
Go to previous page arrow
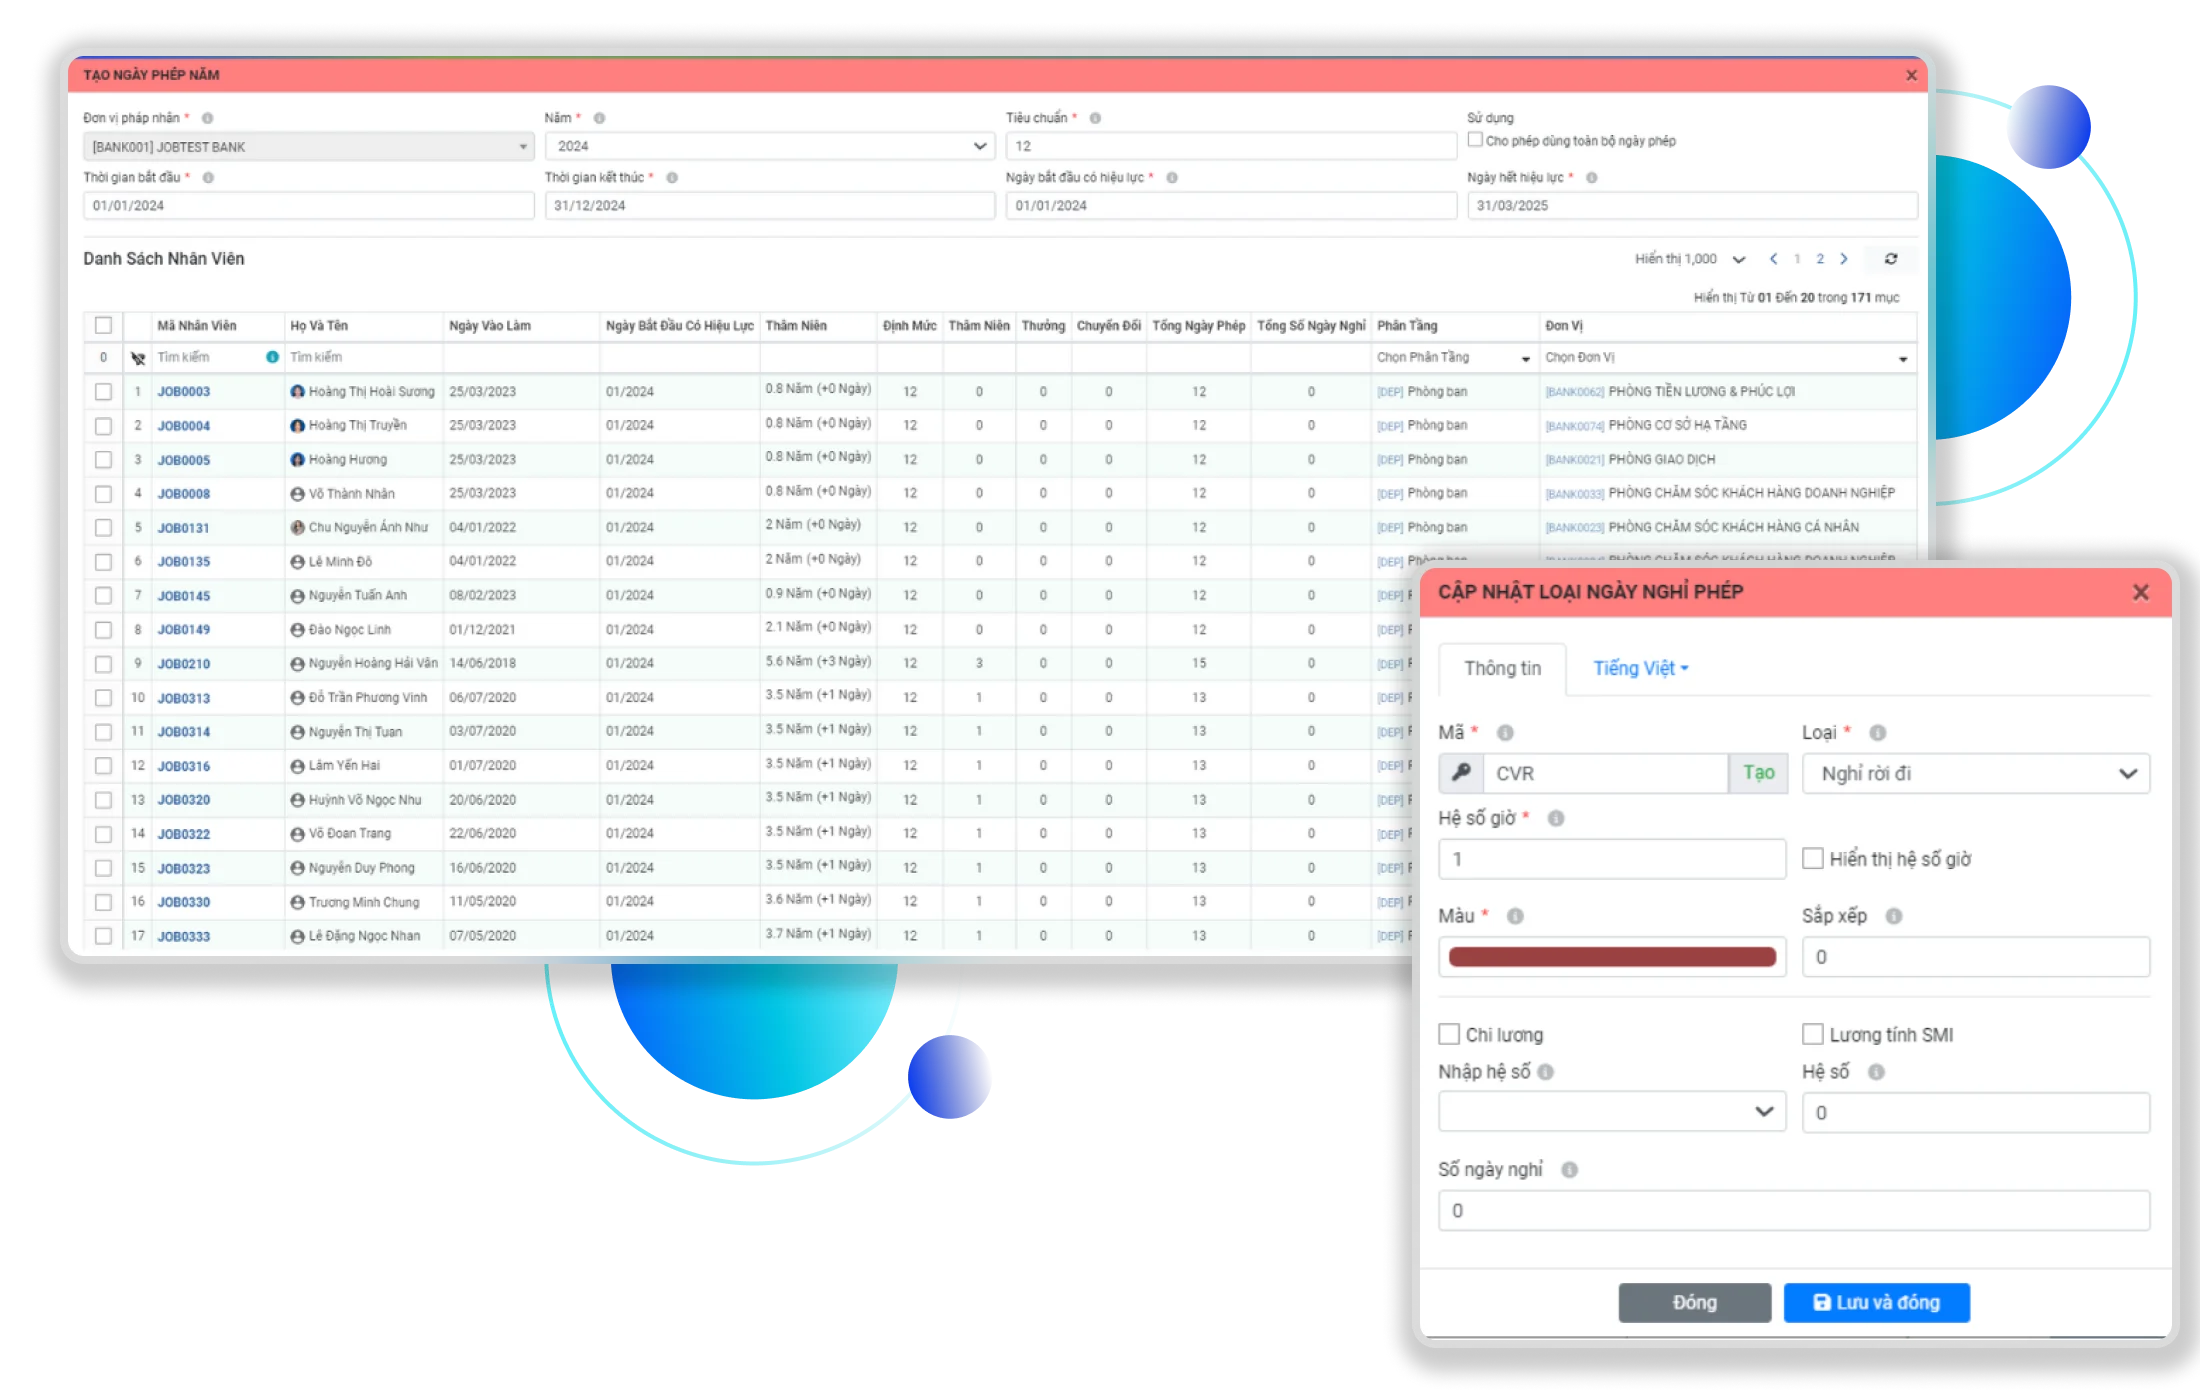tap(1773, 259)
